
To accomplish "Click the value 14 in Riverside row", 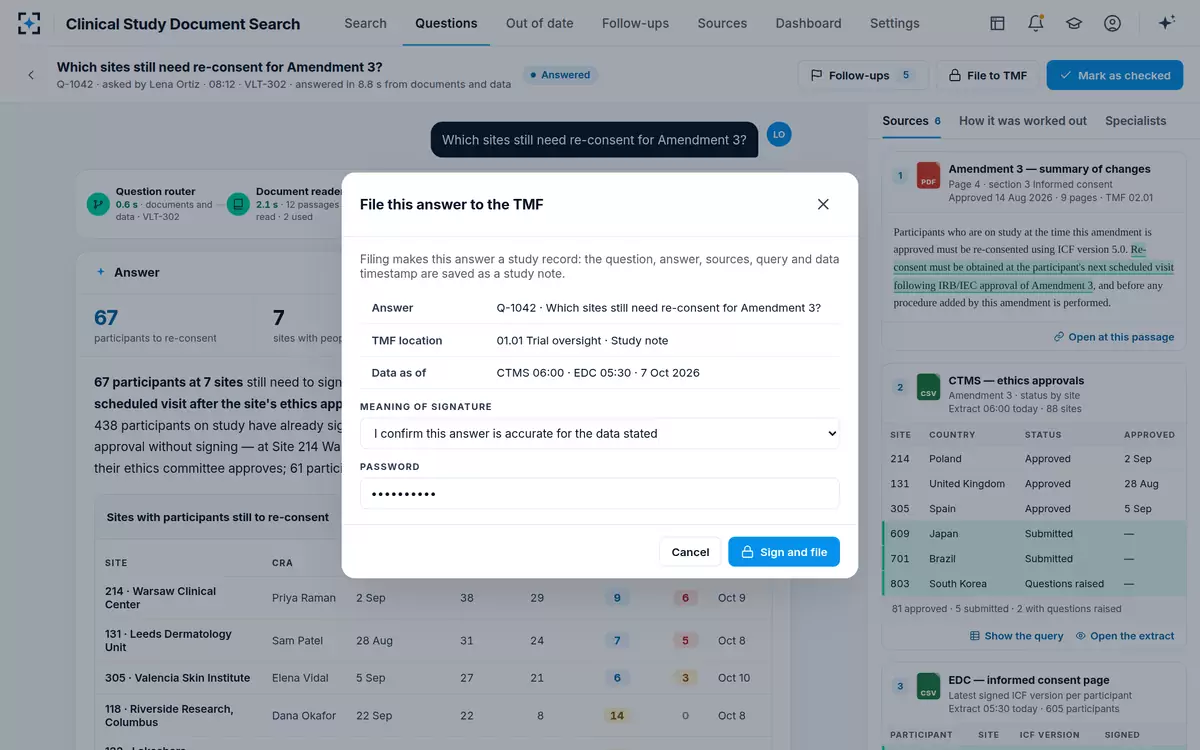I will tap(617, 716).
